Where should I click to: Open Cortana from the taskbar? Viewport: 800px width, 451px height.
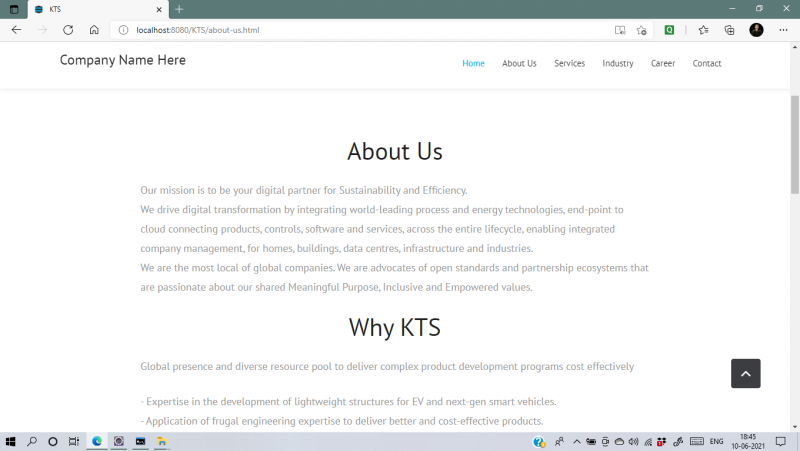pyautogui.click(x=53, y=441)
